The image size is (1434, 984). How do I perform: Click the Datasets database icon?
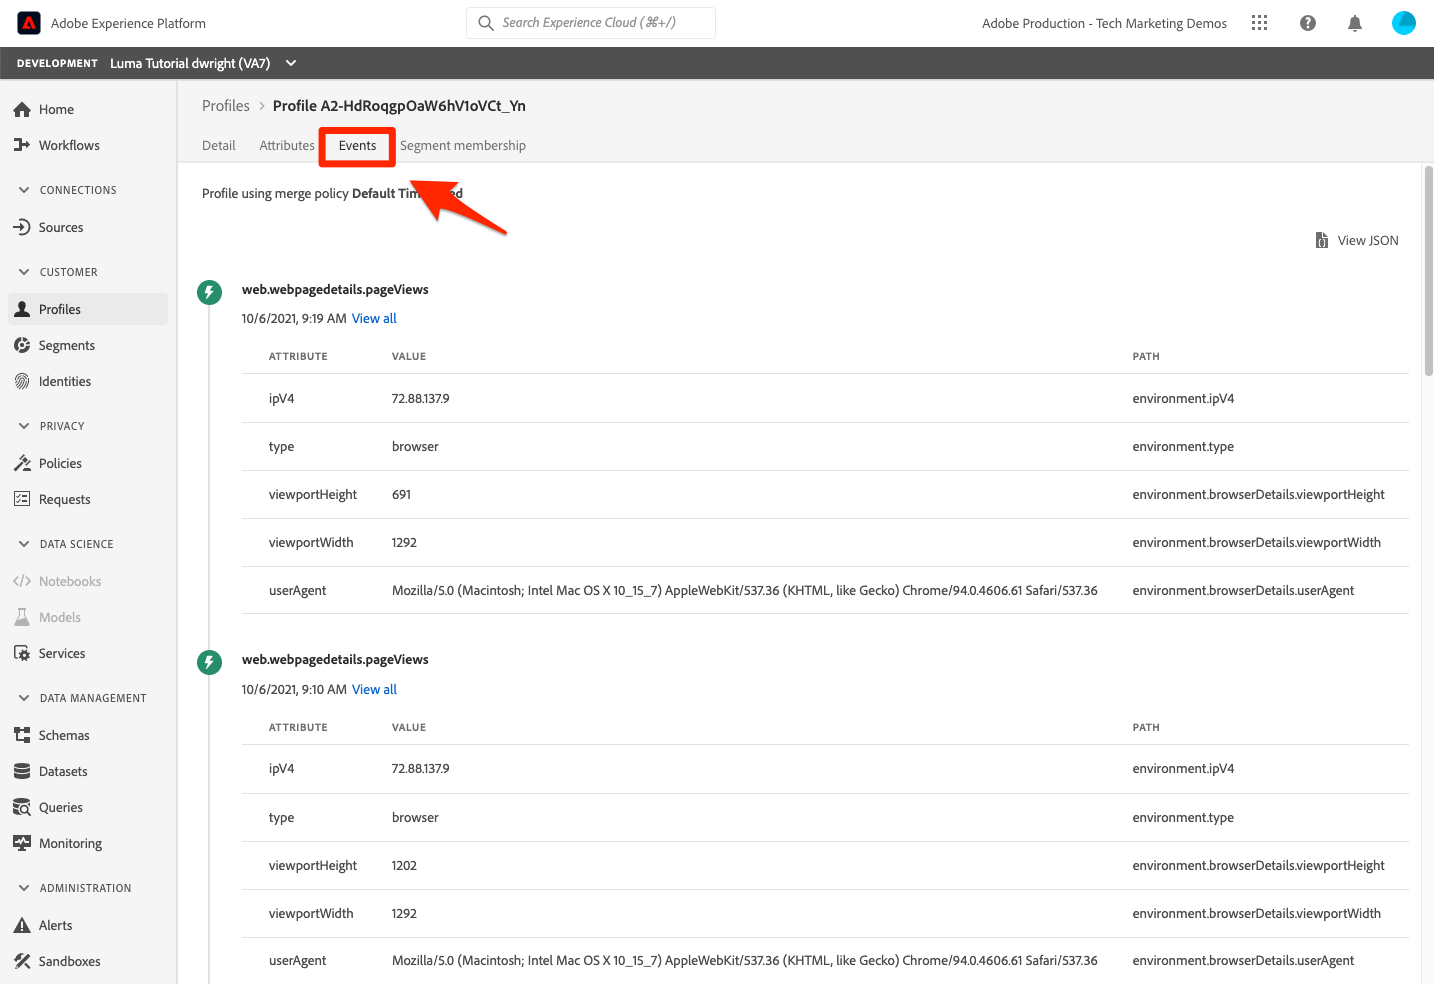(x=22, y=771)
